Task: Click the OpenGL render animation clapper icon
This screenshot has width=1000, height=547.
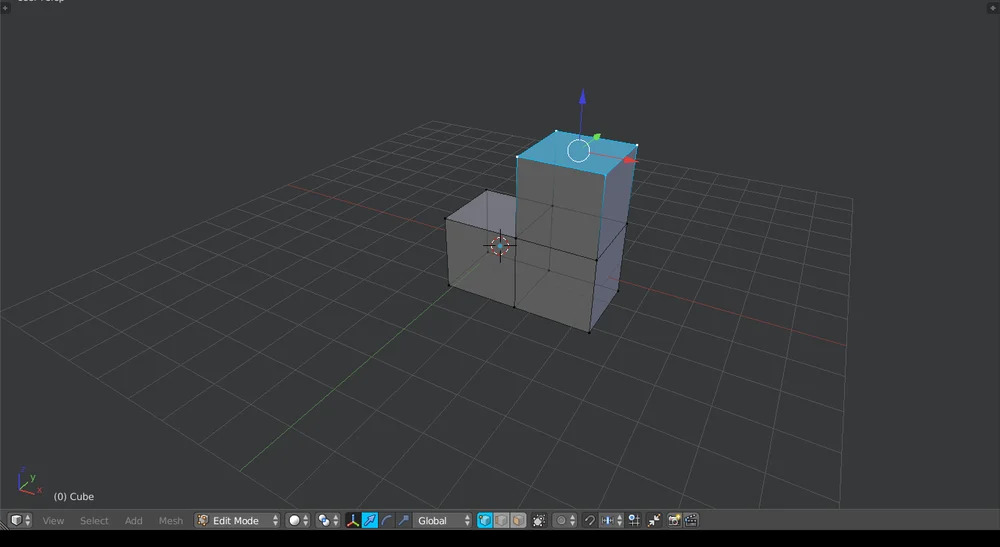Action: (690, 521)
